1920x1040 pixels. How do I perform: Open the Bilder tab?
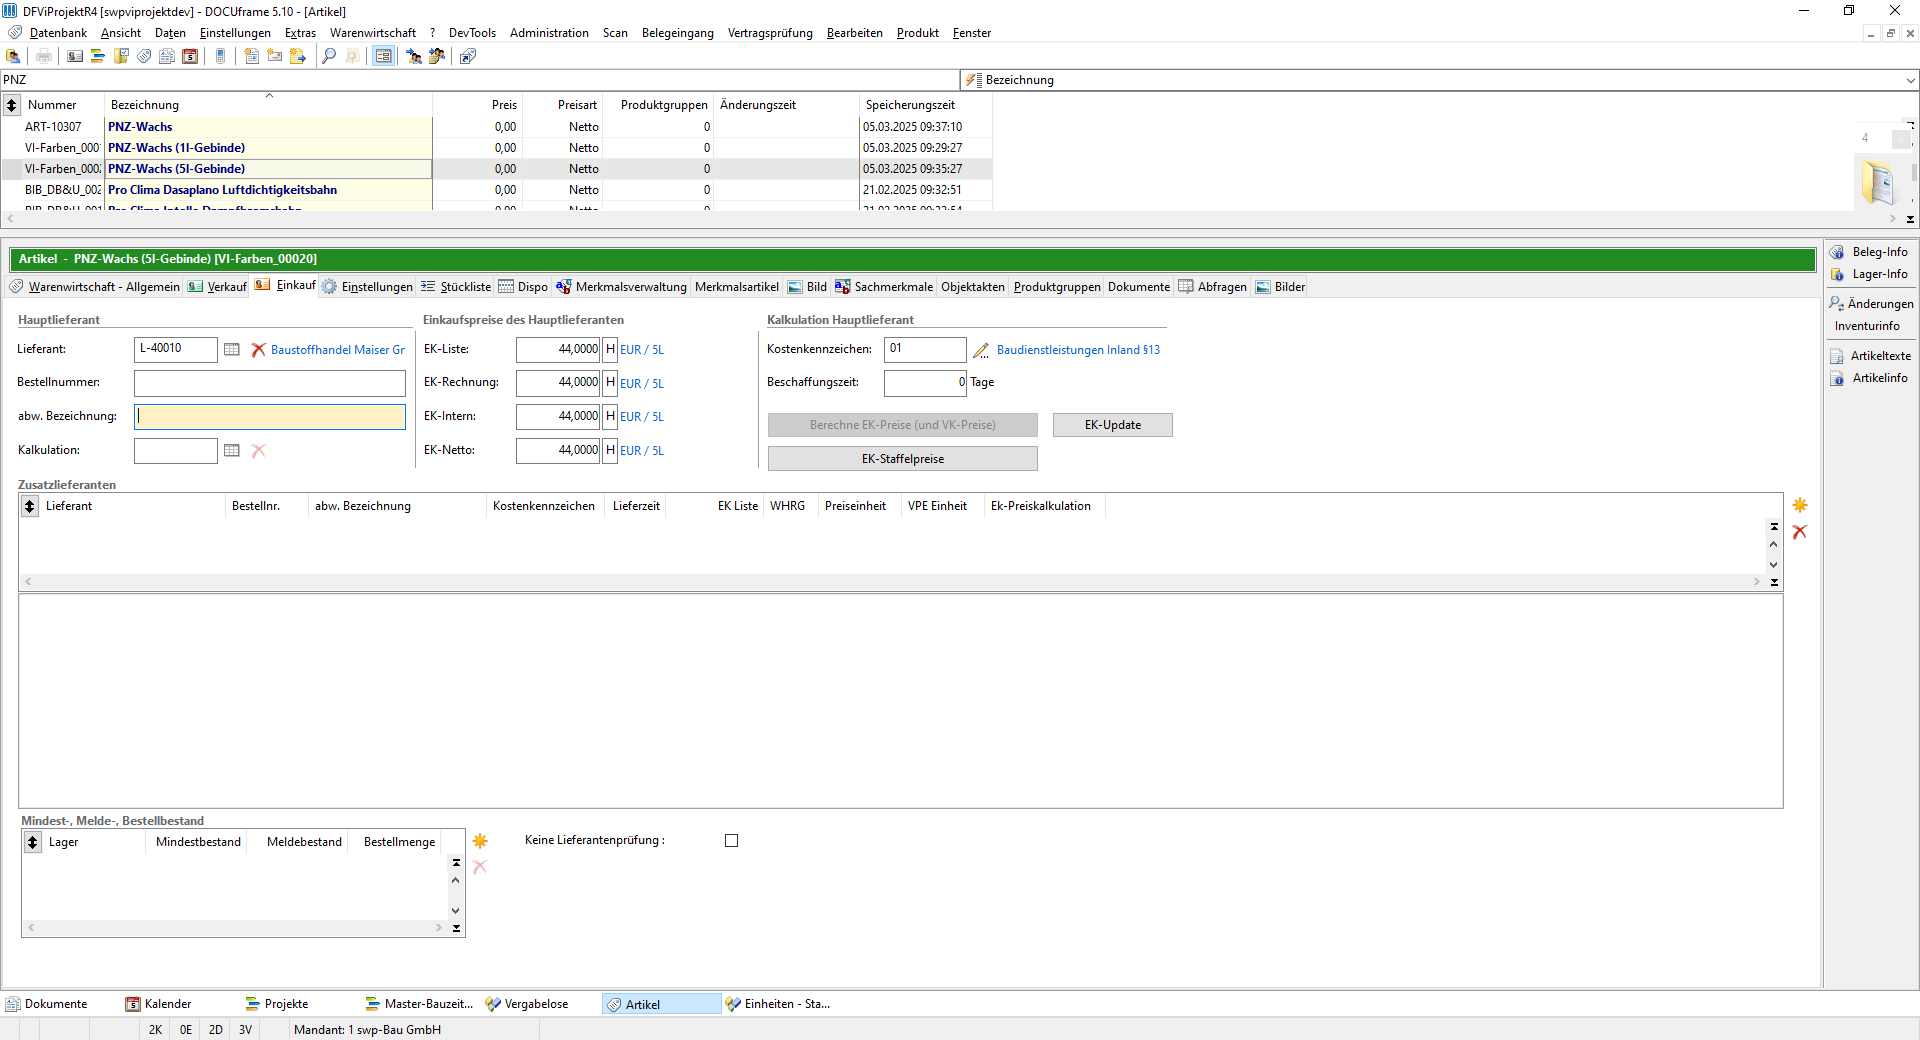tap(1280, 287)
